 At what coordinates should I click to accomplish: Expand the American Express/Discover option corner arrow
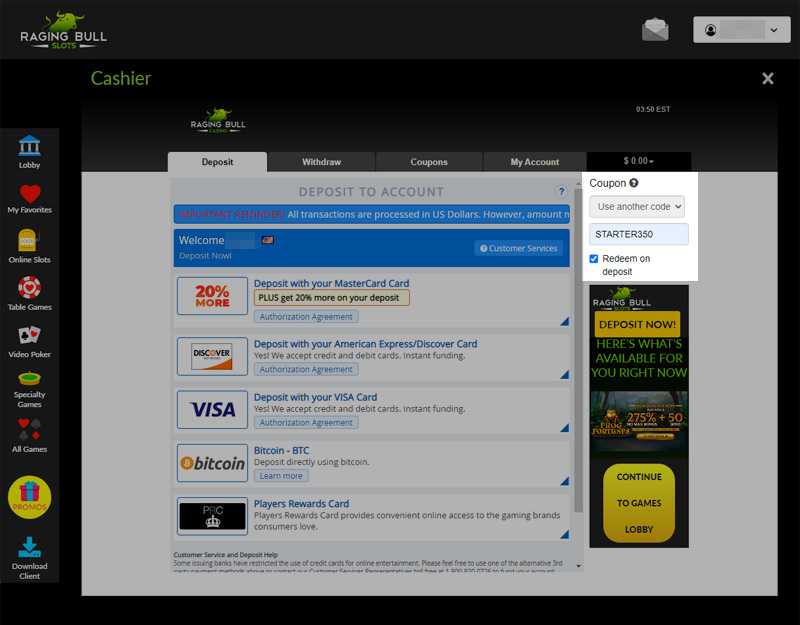pyautogui.click(x=564, y=374)
